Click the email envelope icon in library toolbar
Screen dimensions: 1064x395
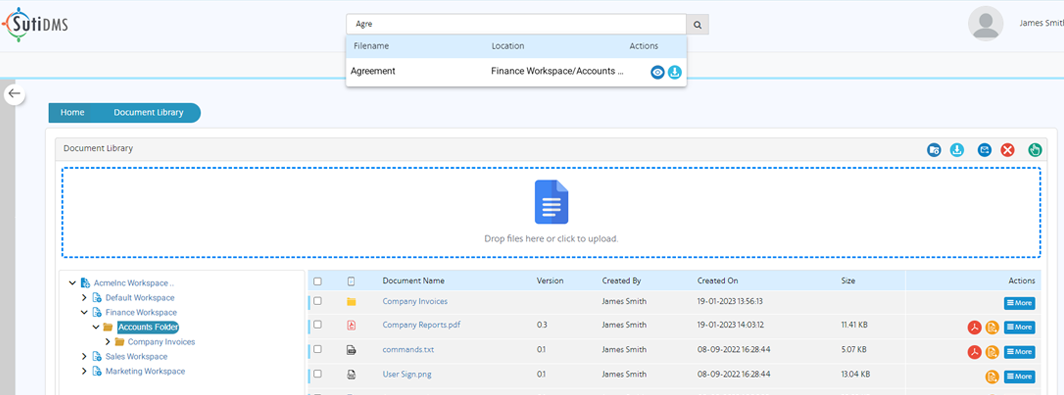tap(985, 149)
